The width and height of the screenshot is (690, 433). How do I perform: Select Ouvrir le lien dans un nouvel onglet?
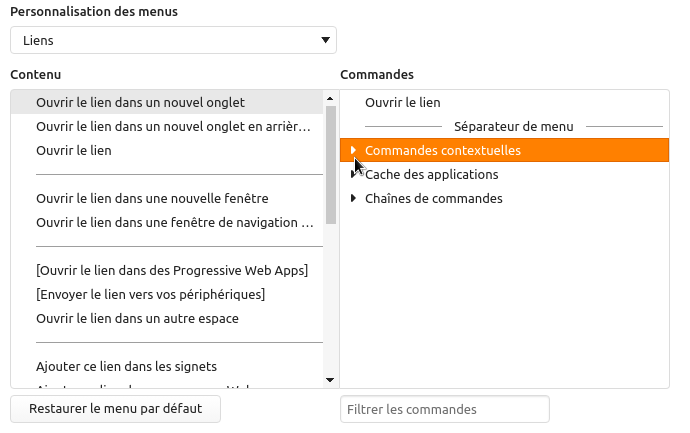pos(140,102)
